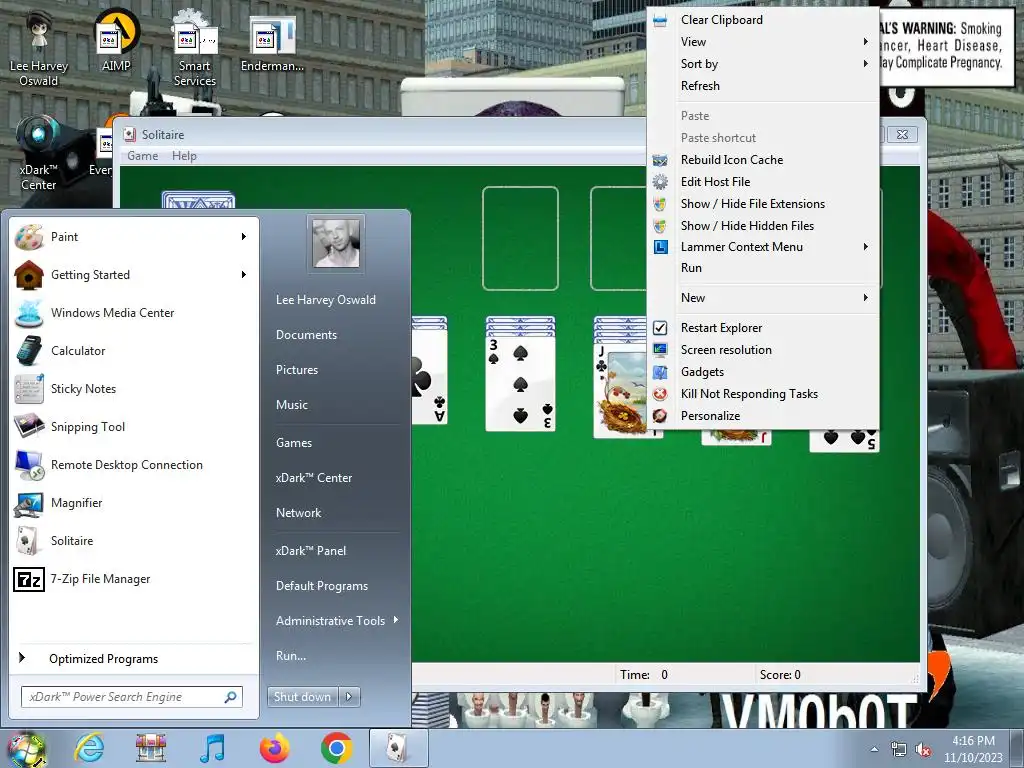This screenshot has width=1024, height=768.
Task: Select Run in the context menu
Action: (x=764, y=268)
